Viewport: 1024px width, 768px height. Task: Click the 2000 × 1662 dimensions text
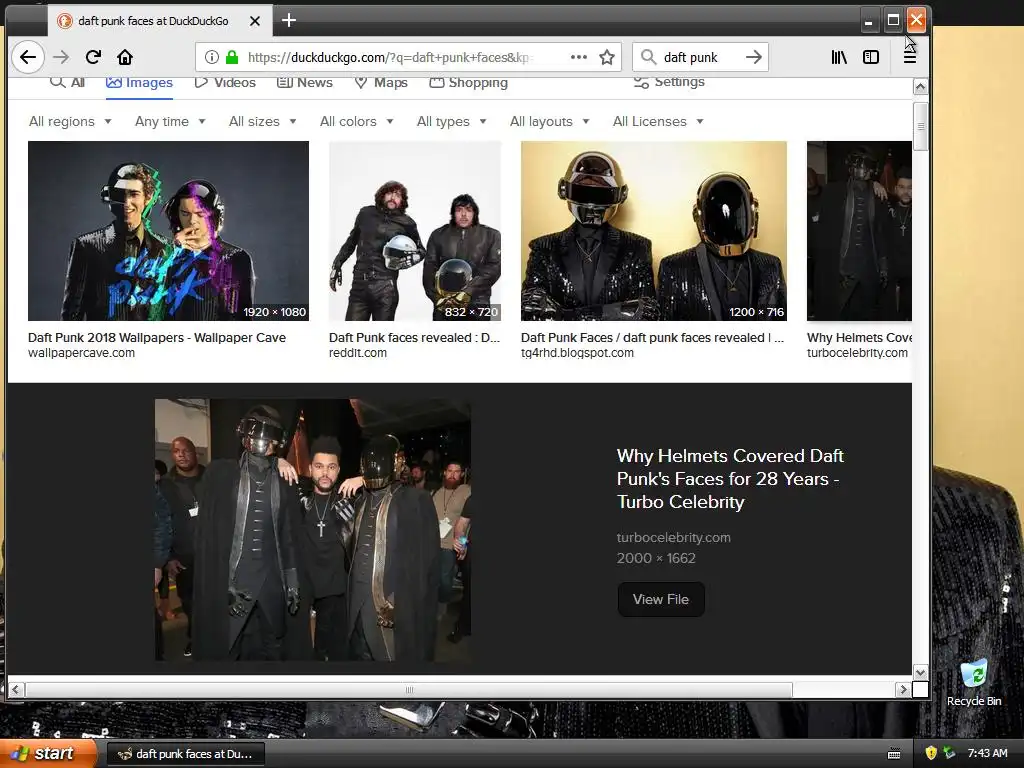click(x=656, y=558)
